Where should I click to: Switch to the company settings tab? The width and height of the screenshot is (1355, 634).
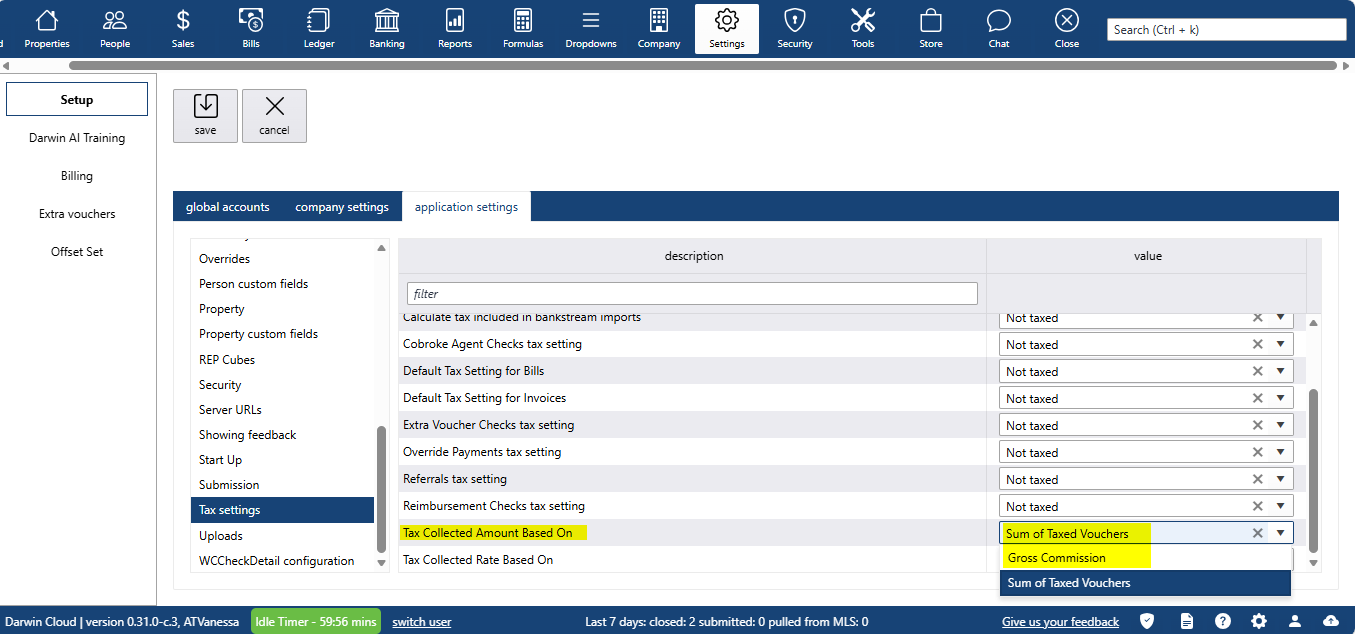342,207
